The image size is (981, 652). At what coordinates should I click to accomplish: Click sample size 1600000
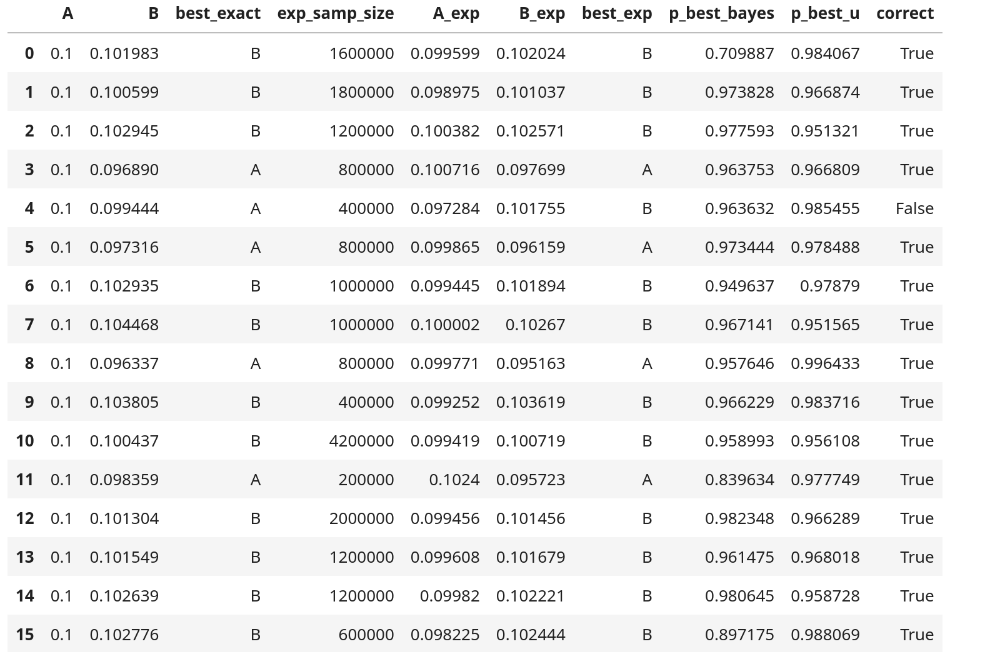point(362,54)
